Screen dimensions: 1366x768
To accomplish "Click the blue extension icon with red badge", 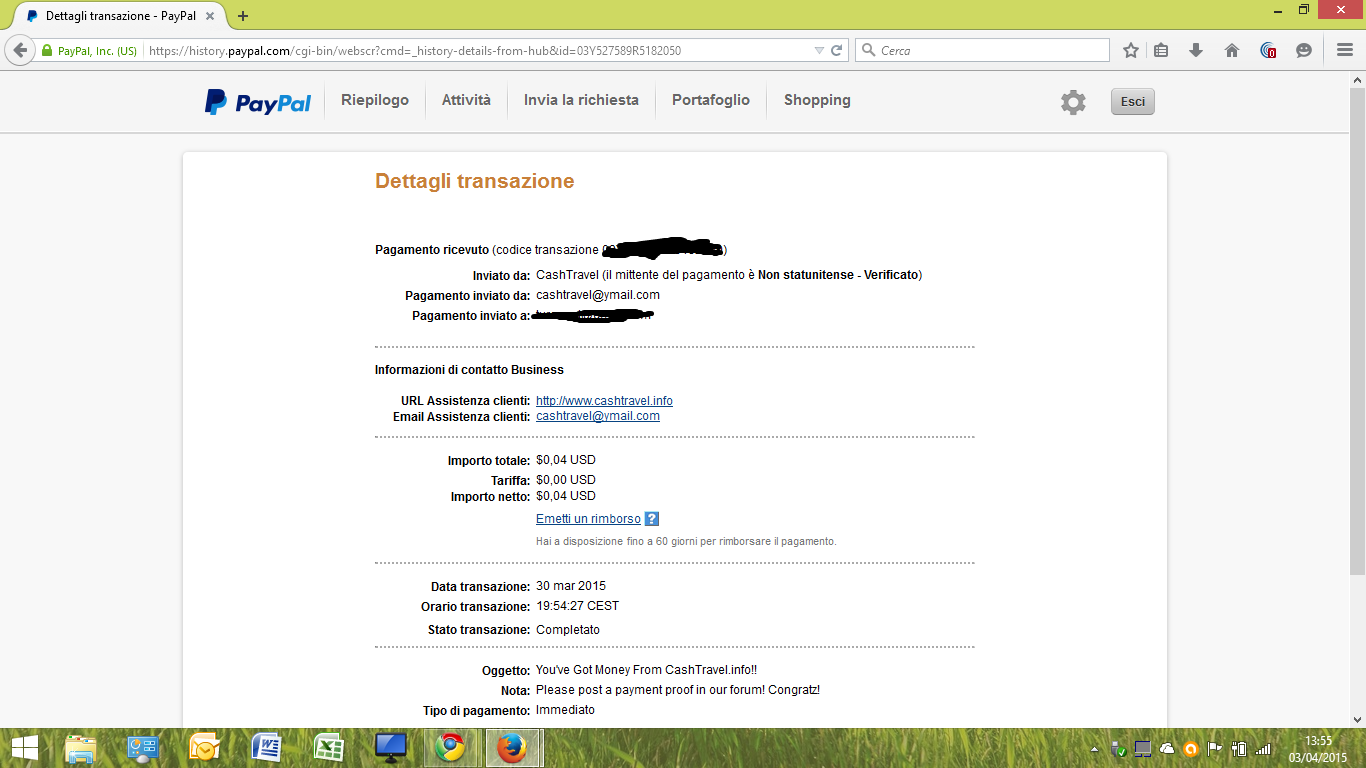I will coord(1268,50).
